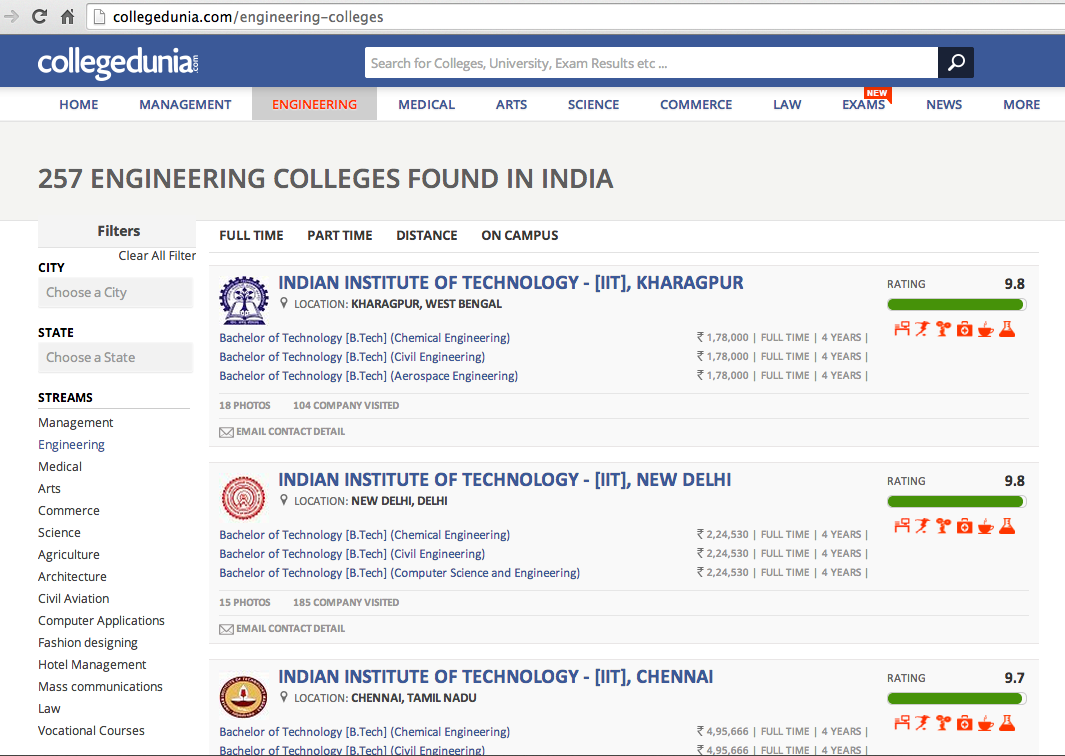Open IIT New Delhi college title link

505,480
